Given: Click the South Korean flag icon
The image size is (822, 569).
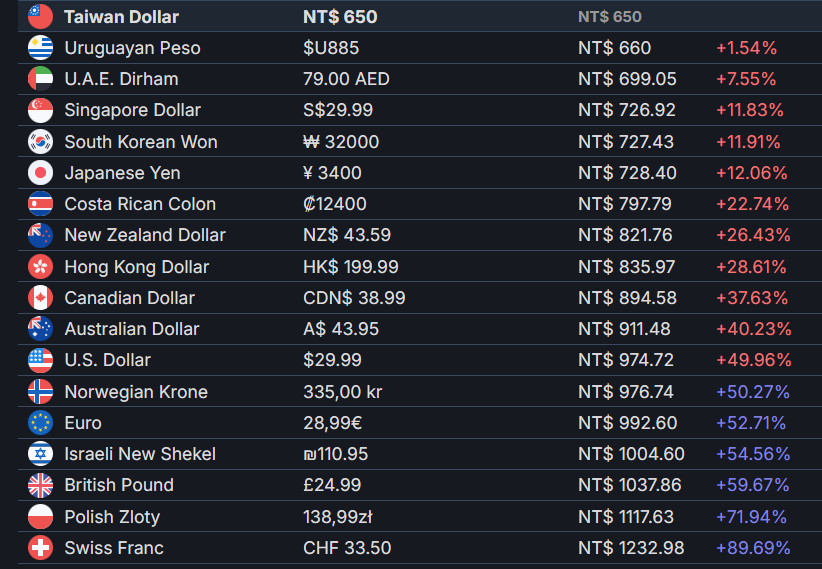Looking at the screenshot, I should tap(40, 142).
